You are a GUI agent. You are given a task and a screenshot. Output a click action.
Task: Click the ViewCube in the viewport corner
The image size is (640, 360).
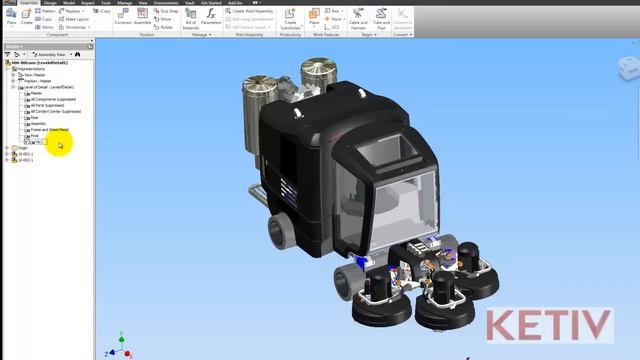628,68
